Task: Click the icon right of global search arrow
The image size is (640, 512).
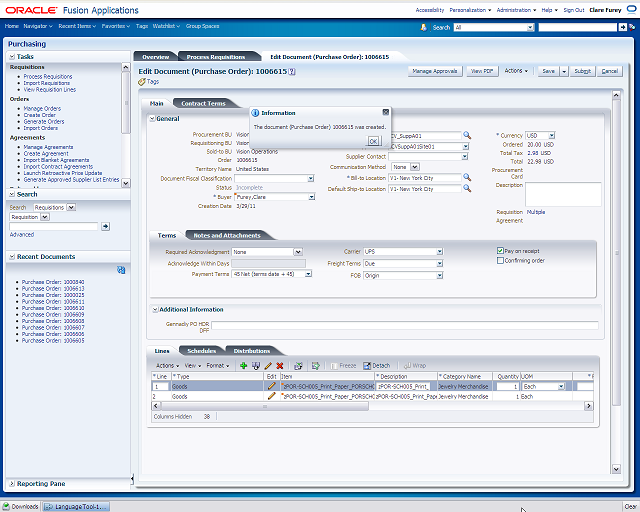Action: 632,27
